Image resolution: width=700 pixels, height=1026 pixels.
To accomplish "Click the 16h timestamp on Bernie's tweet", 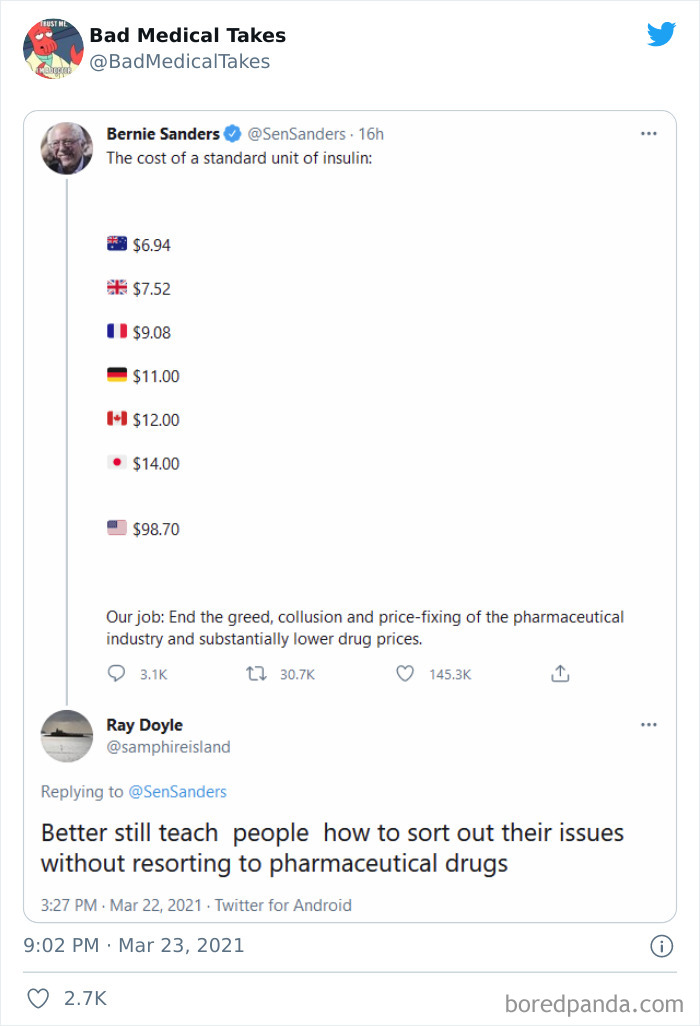I will click(x=371, y=134).
